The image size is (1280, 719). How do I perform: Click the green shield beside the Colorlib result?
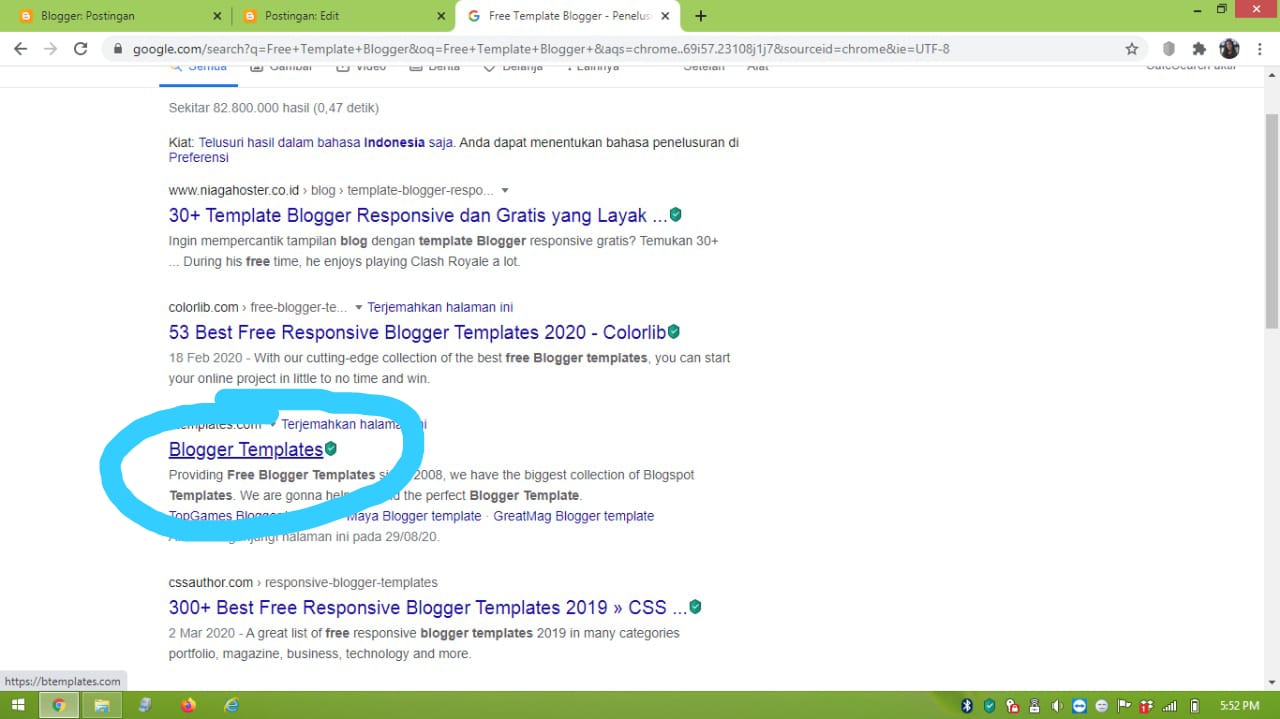tap(674, 332)
